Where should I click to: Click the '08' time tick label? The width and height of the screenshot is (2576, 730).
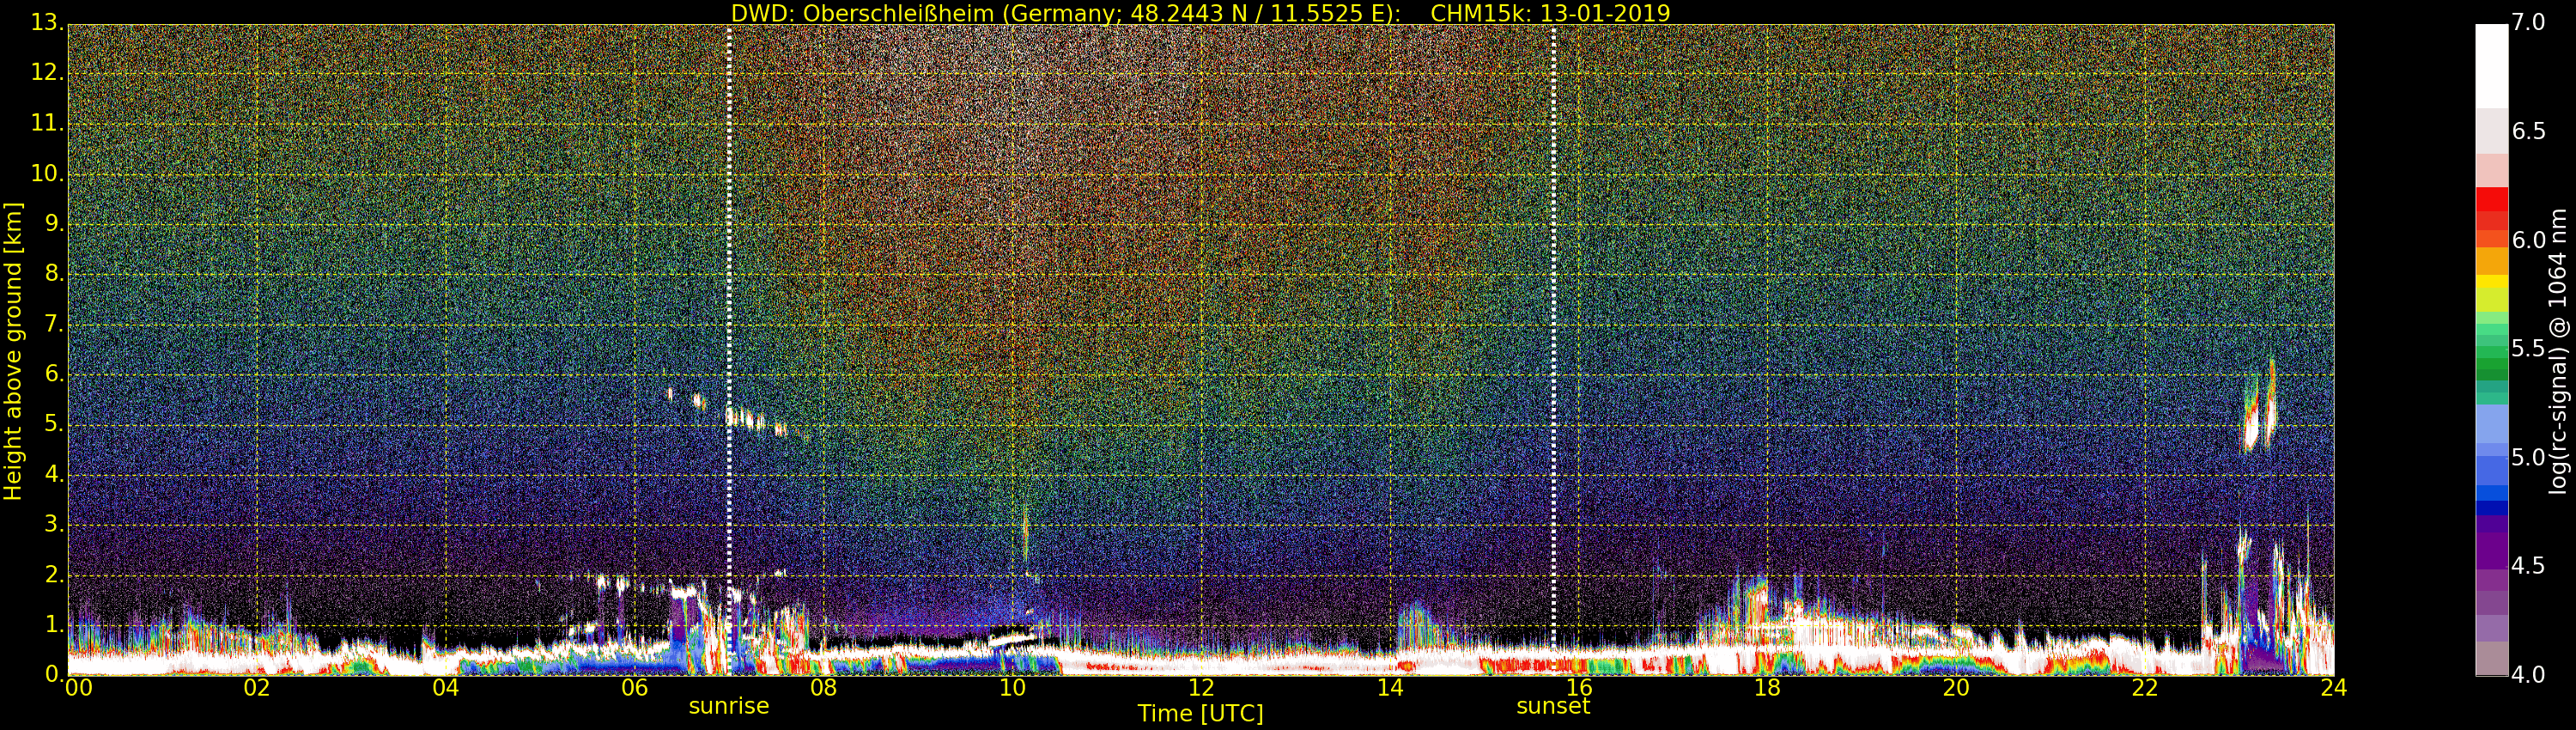(824, 688)
